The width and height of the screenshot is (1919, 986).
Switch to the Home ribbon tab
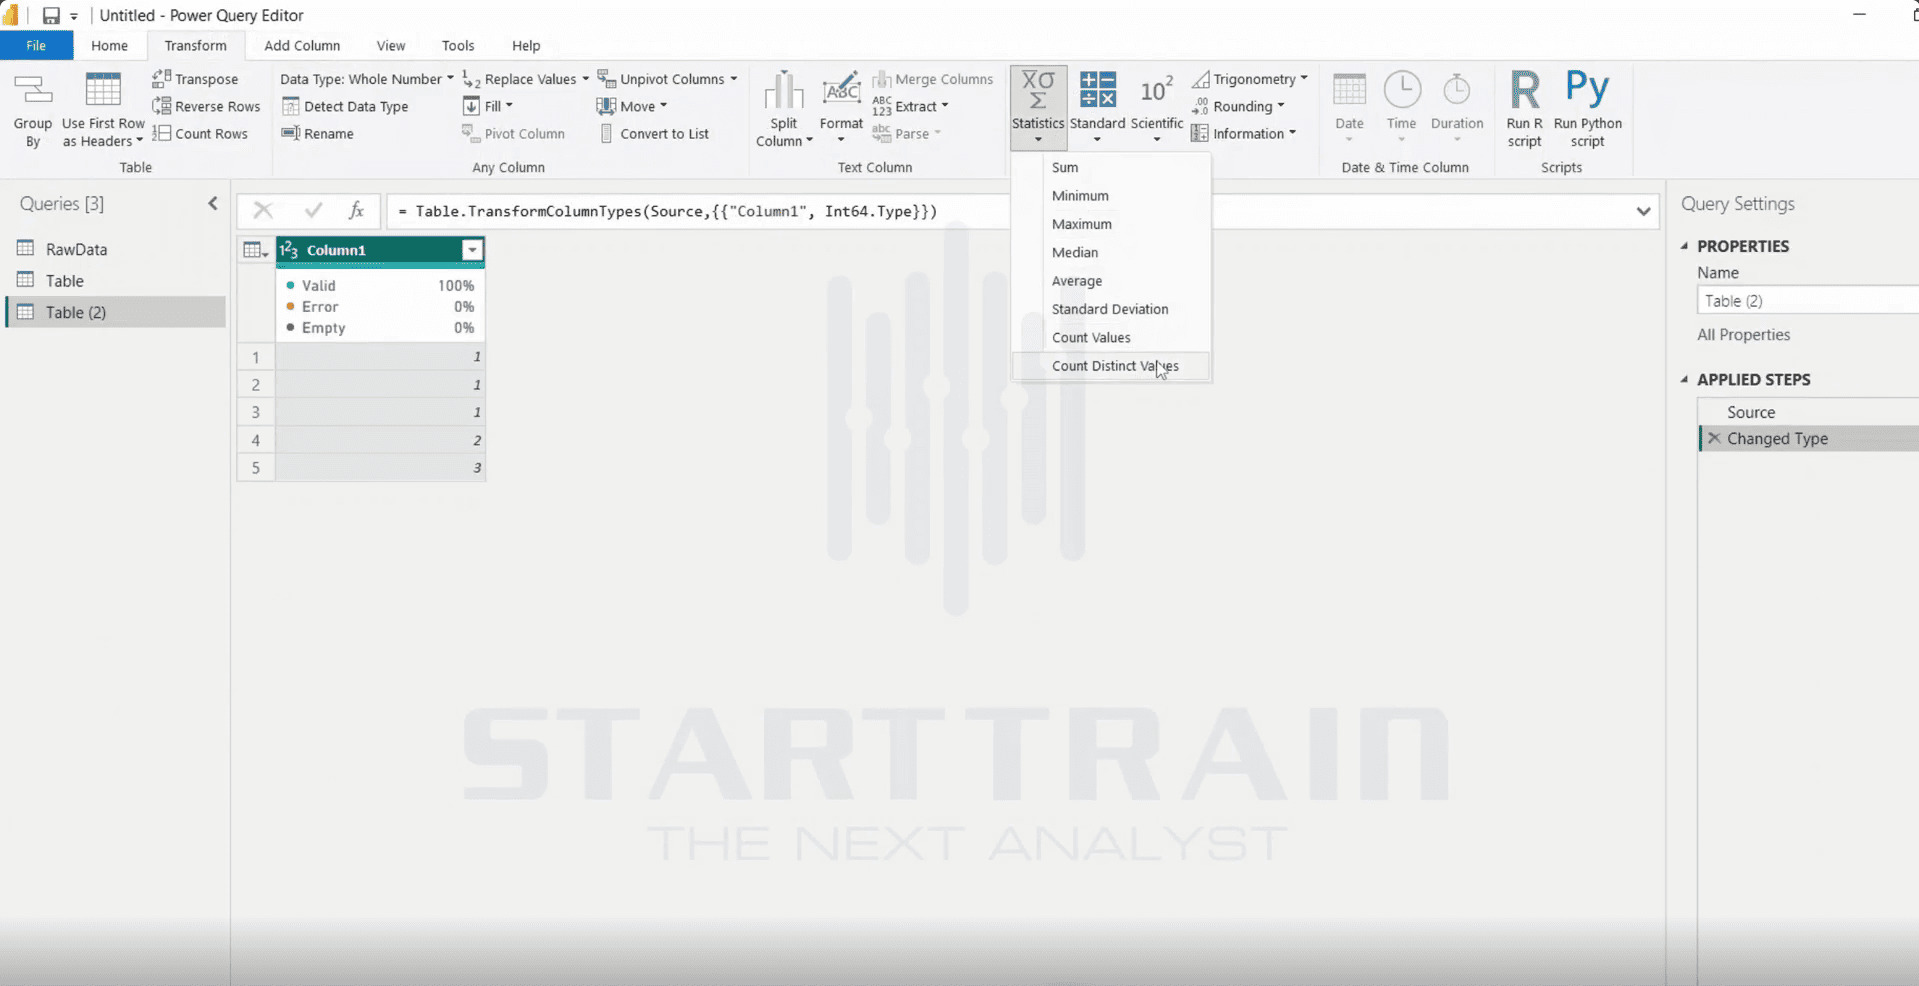click(109, 45)
